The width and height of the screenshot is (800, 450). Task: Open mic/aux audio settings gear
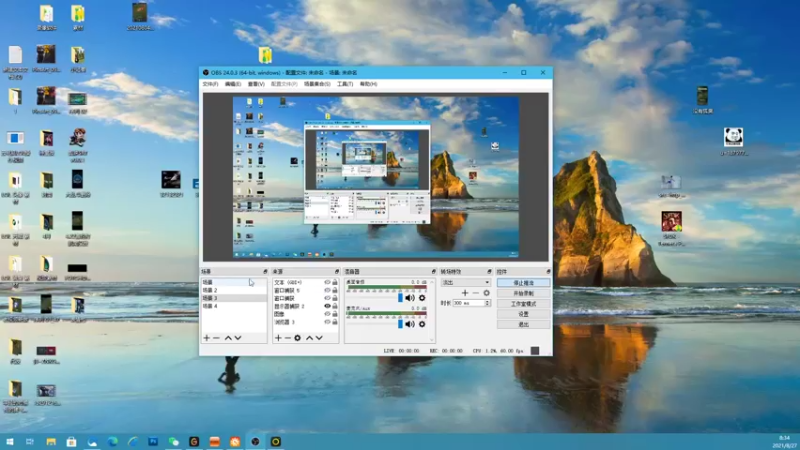click(x=422, y=324)
